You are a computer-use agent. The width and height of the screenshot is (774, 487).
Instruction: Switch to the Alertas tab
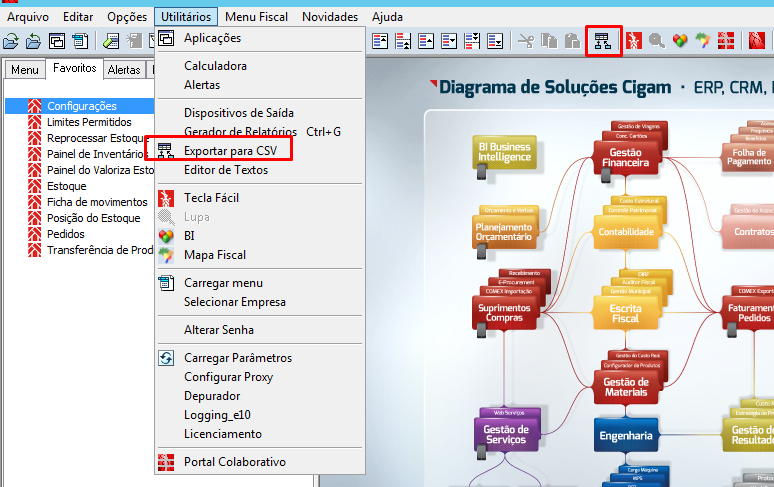pyautogui.click(x=124, y=70)
